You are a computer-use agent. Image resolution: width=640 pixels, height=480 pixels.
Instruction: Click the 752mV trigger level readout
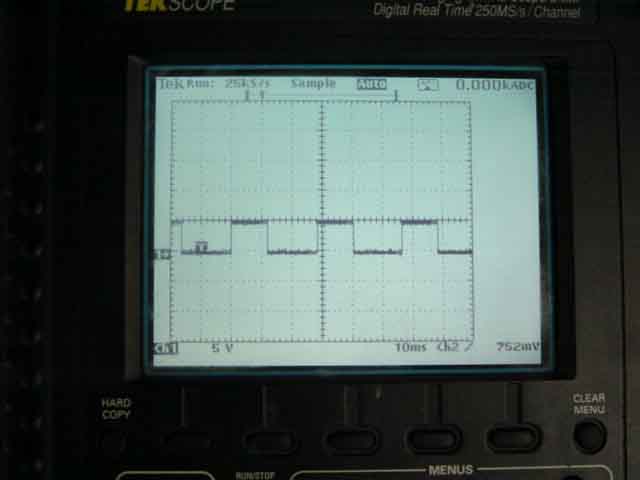point(517,347)
